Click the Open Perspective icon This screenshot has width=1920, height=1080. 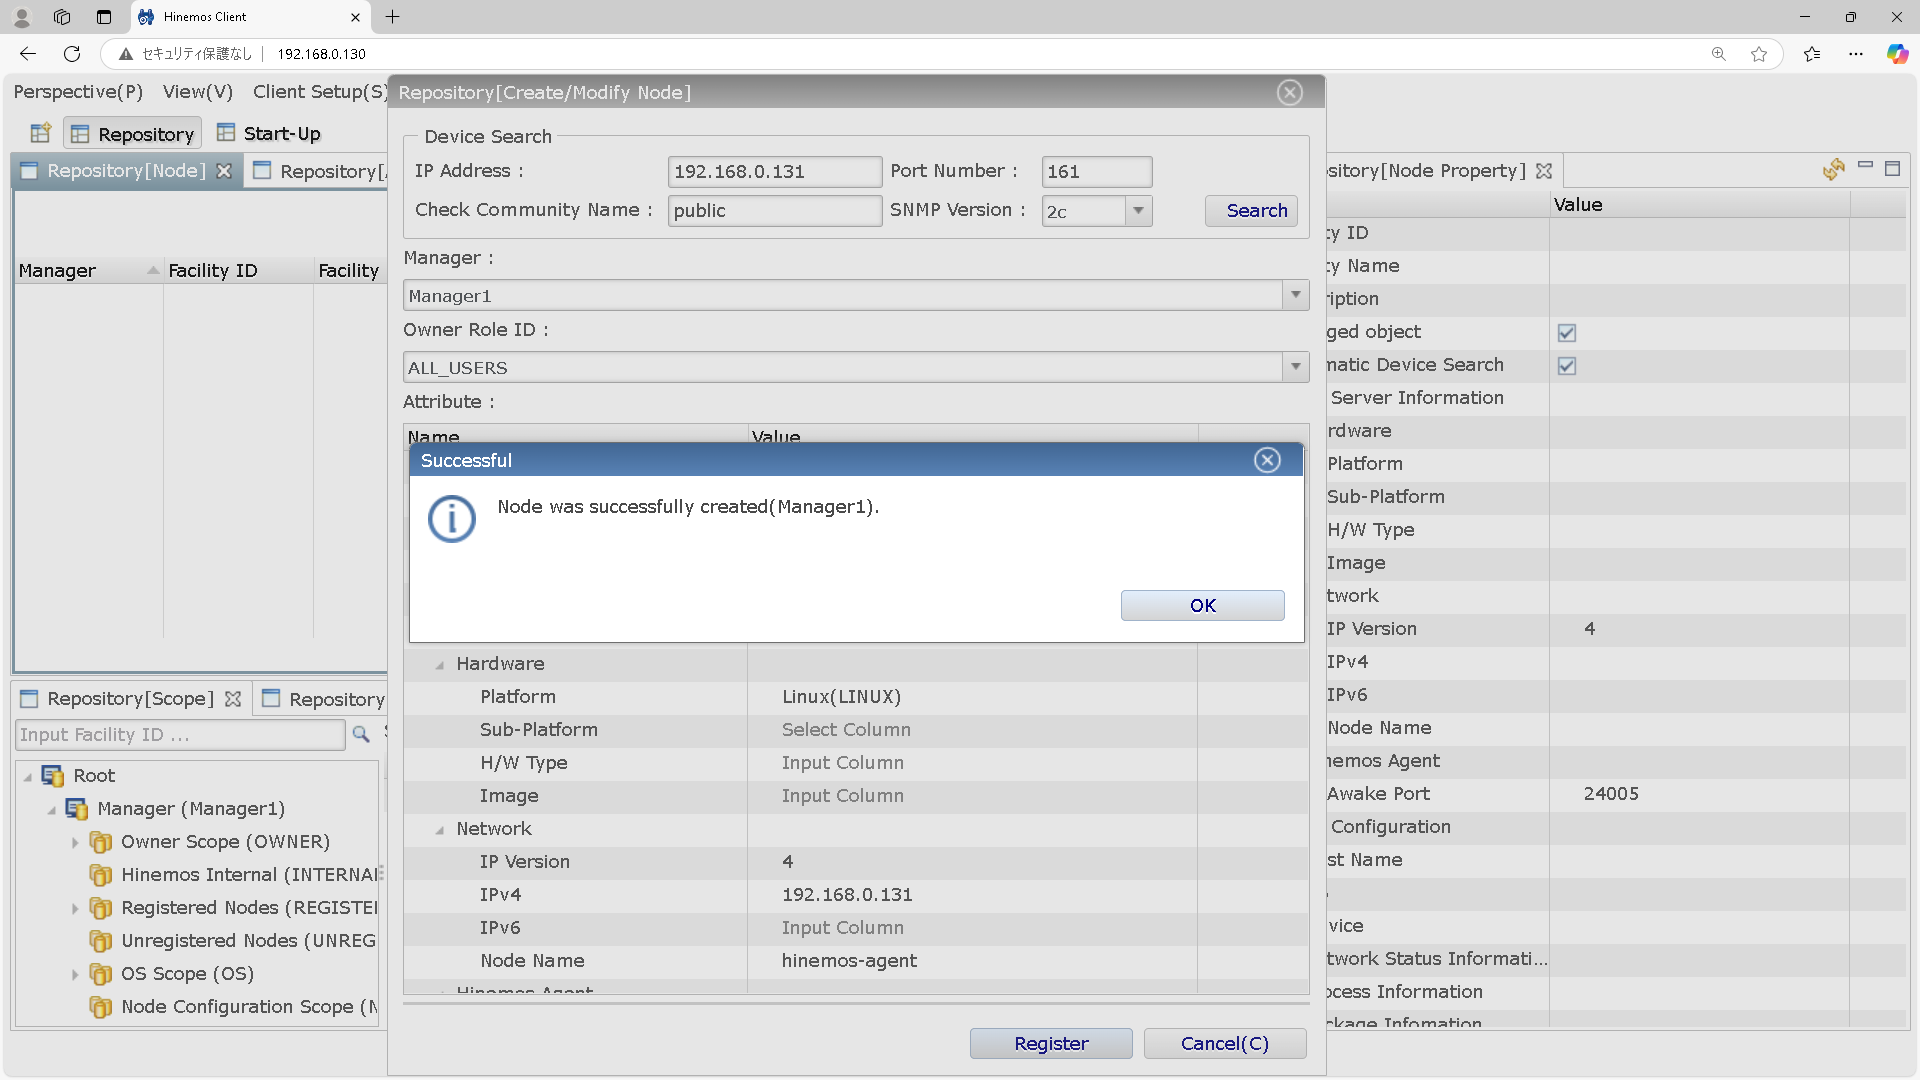tap(40, 133)
